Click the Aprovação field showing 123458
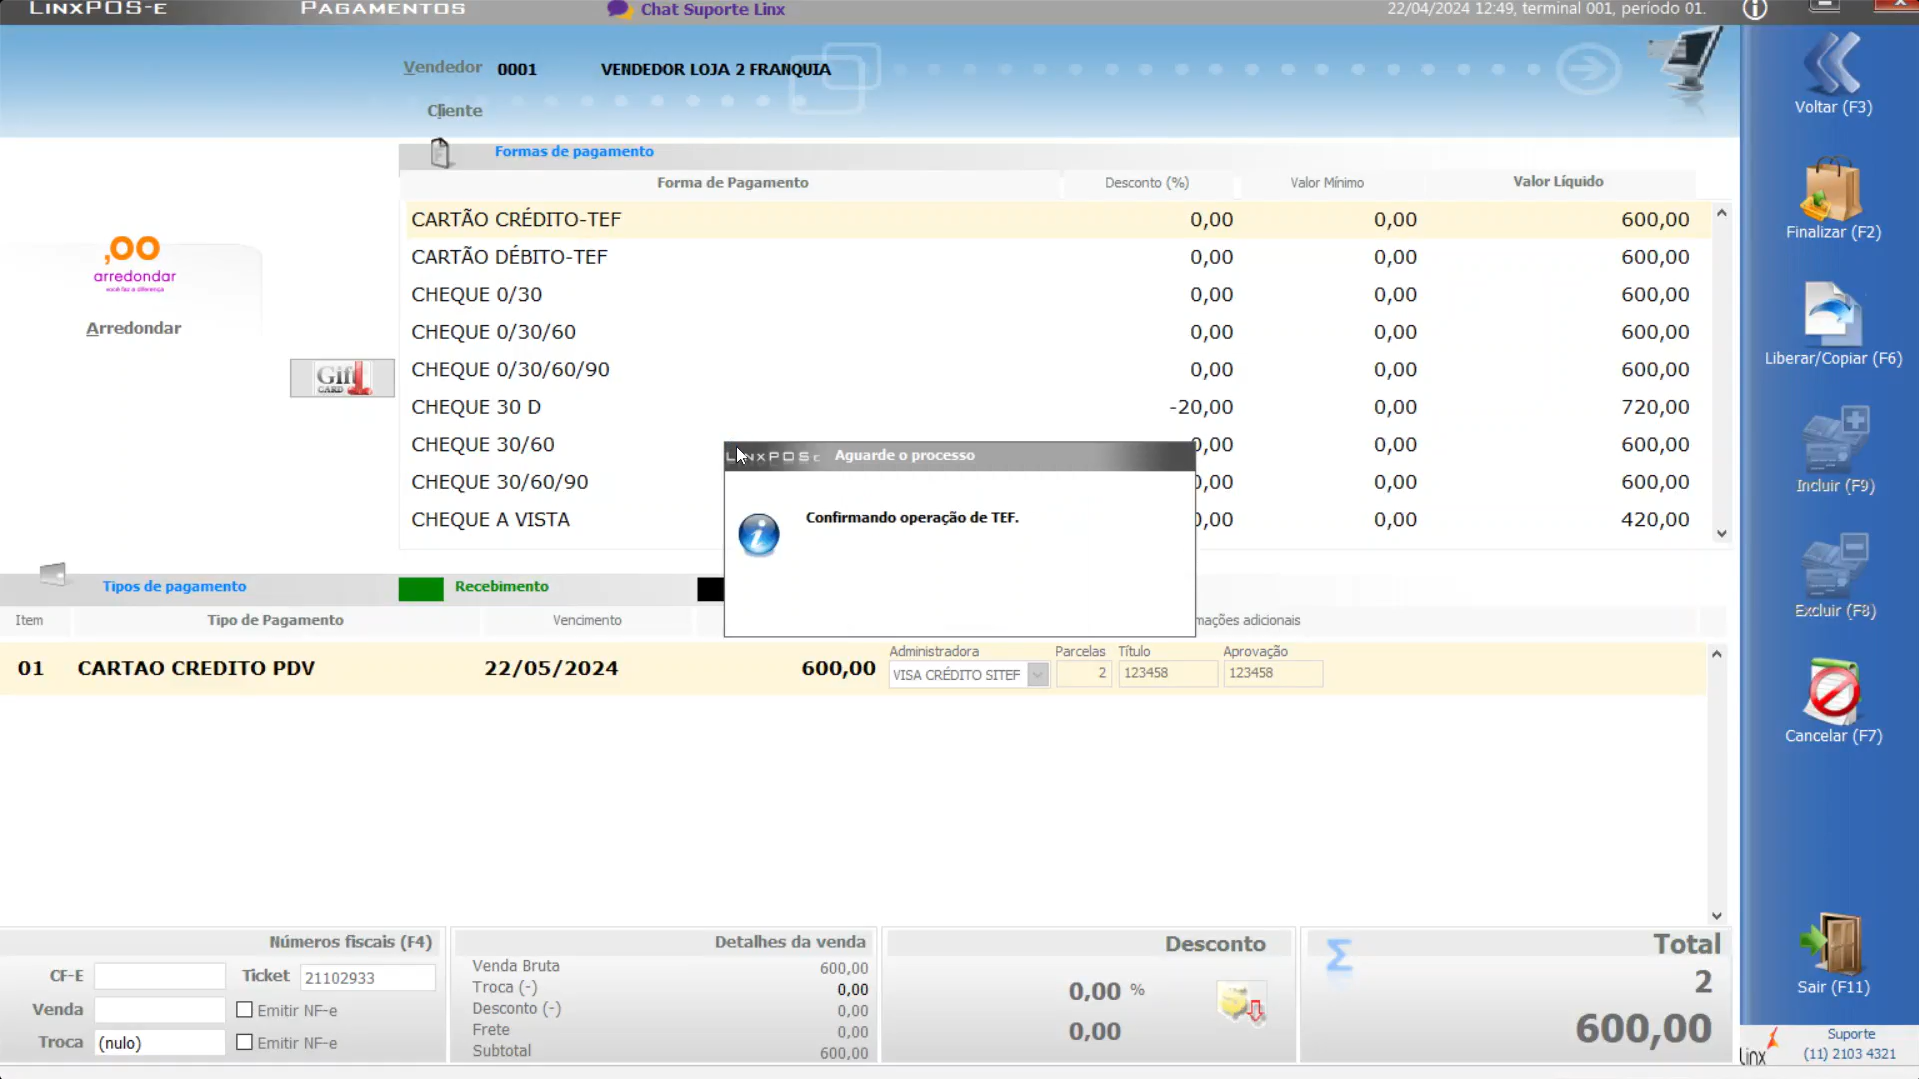The width and height of the screenshot is (1919, 1079). (1272, 674)
